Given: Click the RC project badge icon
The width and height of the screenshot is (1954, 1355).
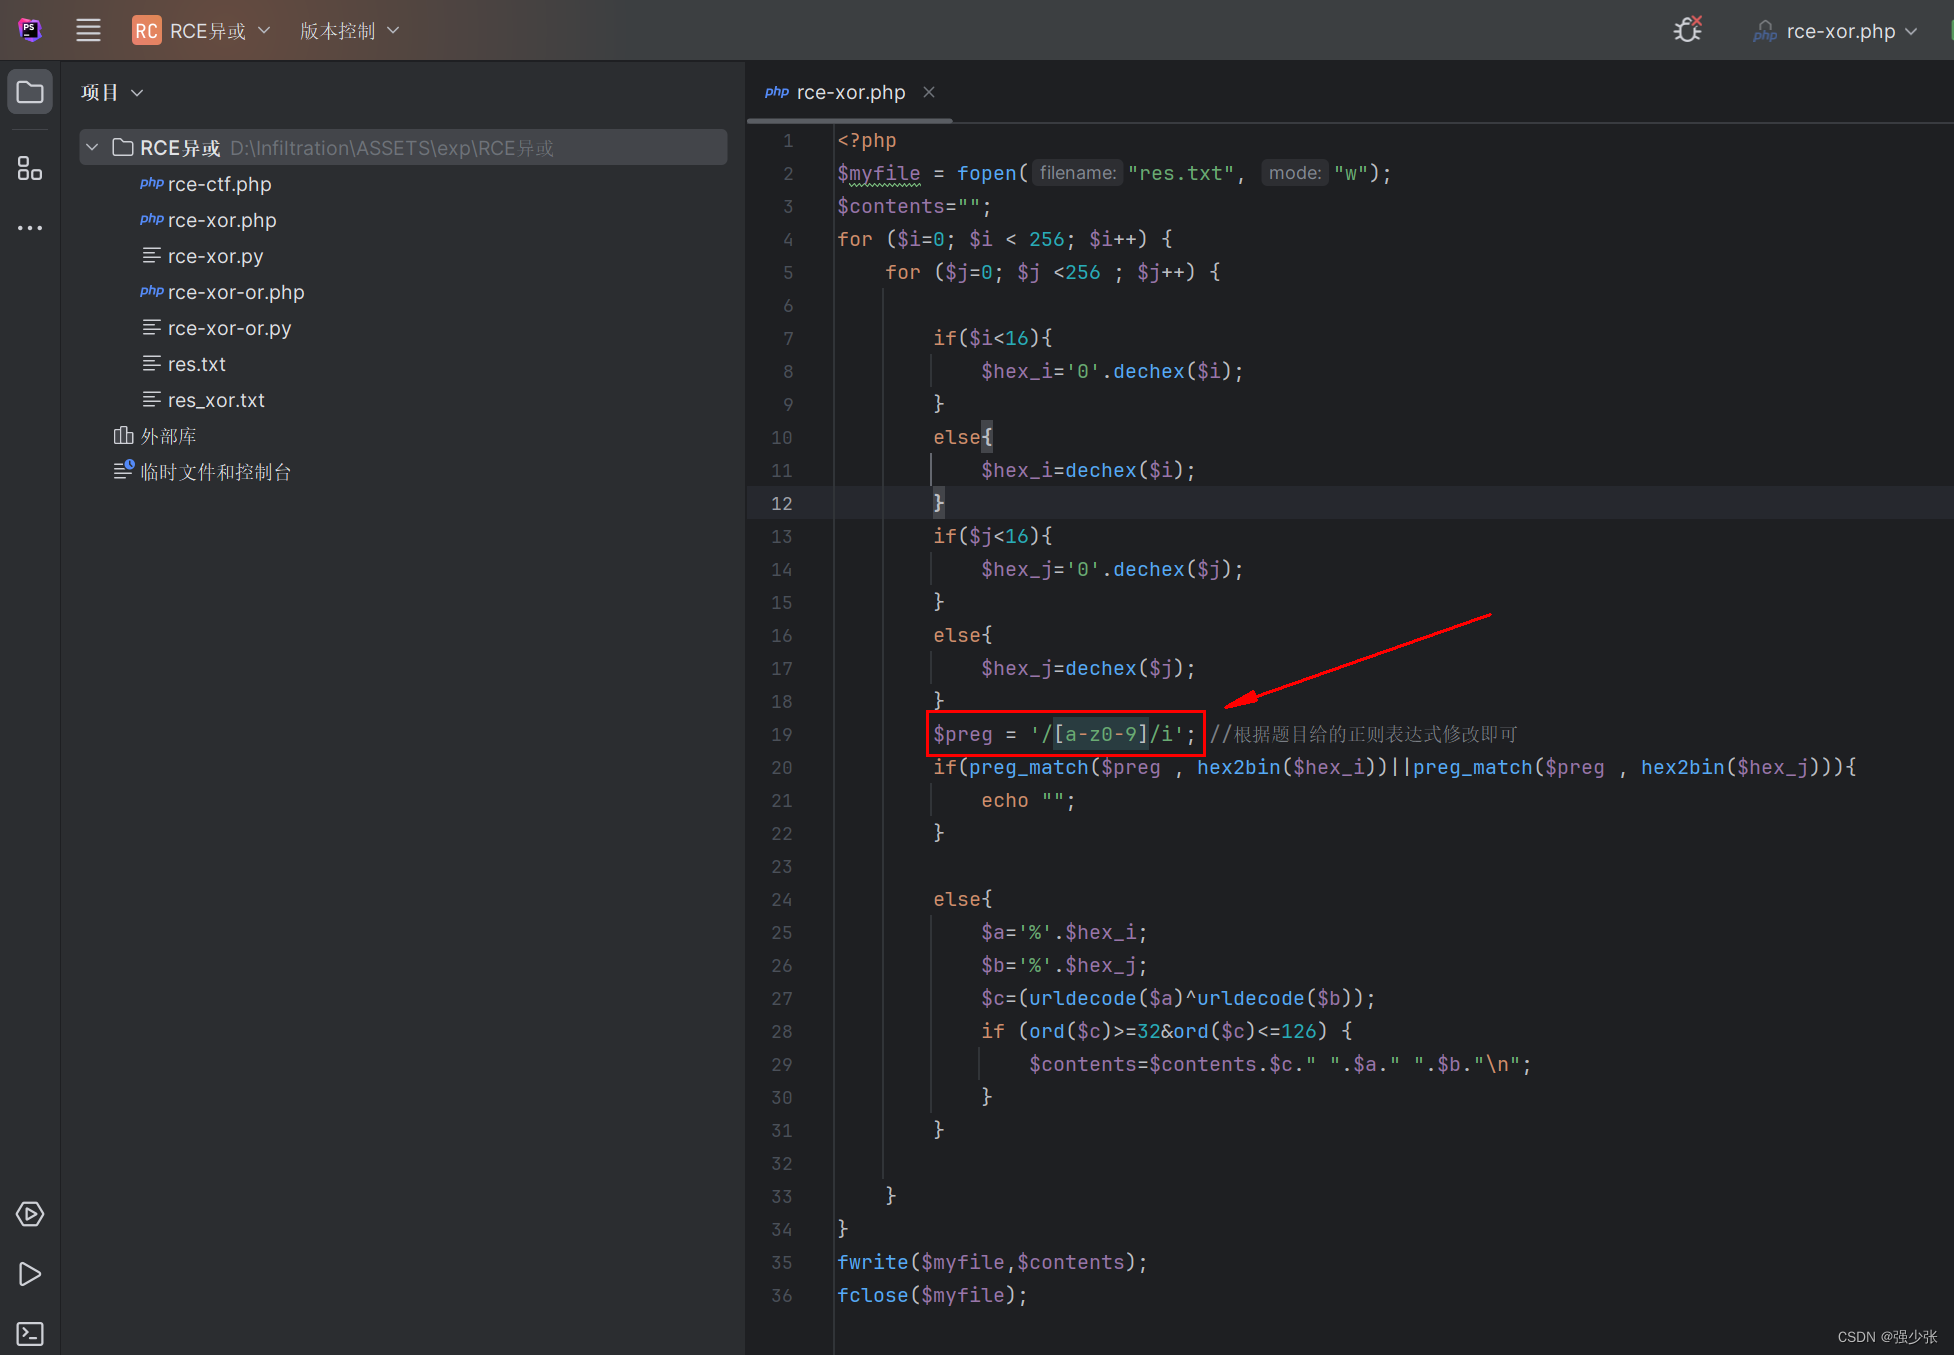Looking at the screenshot, I should (146, 30).
